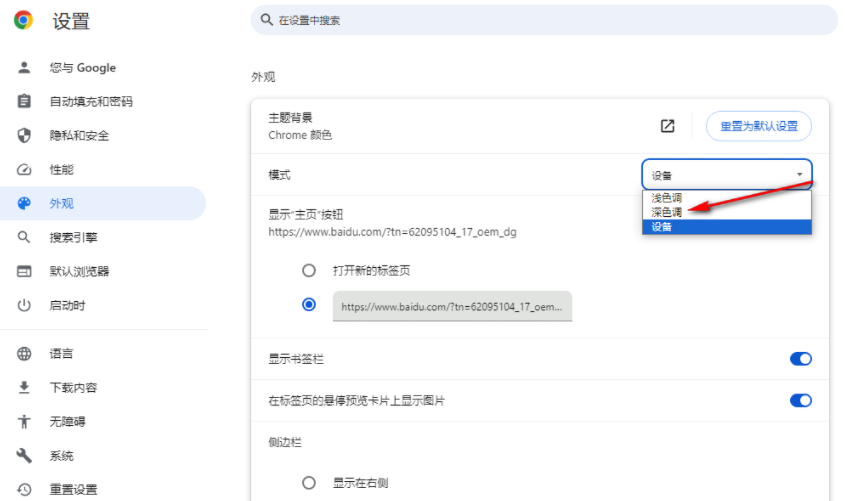Image resolution: width=845 pixels, height=501 pixels.
Task: Click 重置为默认设置 button
Action: point(759,126)
